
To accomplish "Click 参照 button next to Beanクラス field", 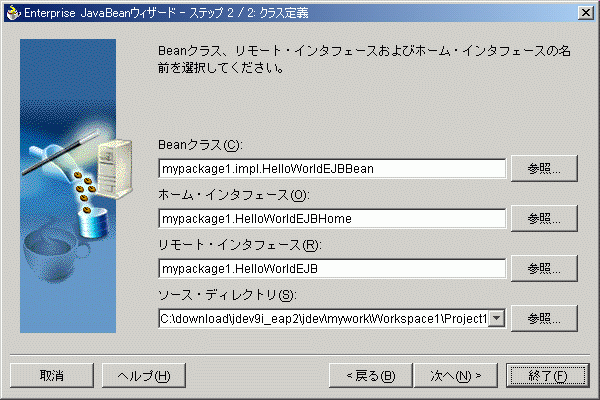I will pos(544,169).
